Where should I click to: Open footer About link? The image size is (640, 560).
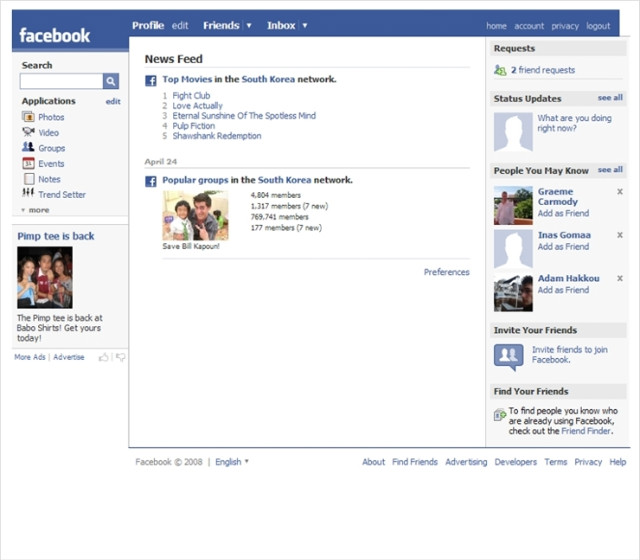pos(373,462)
